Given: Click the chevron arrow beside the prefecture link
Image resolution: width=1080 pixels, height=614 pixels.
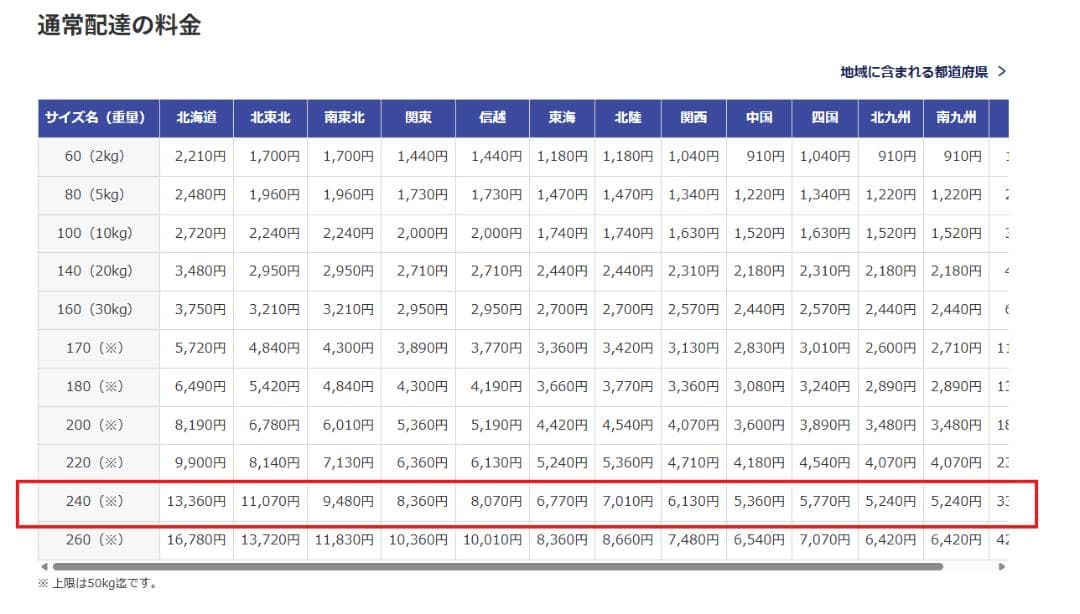Looking at the screenshot, I should tap(1002, 72).
